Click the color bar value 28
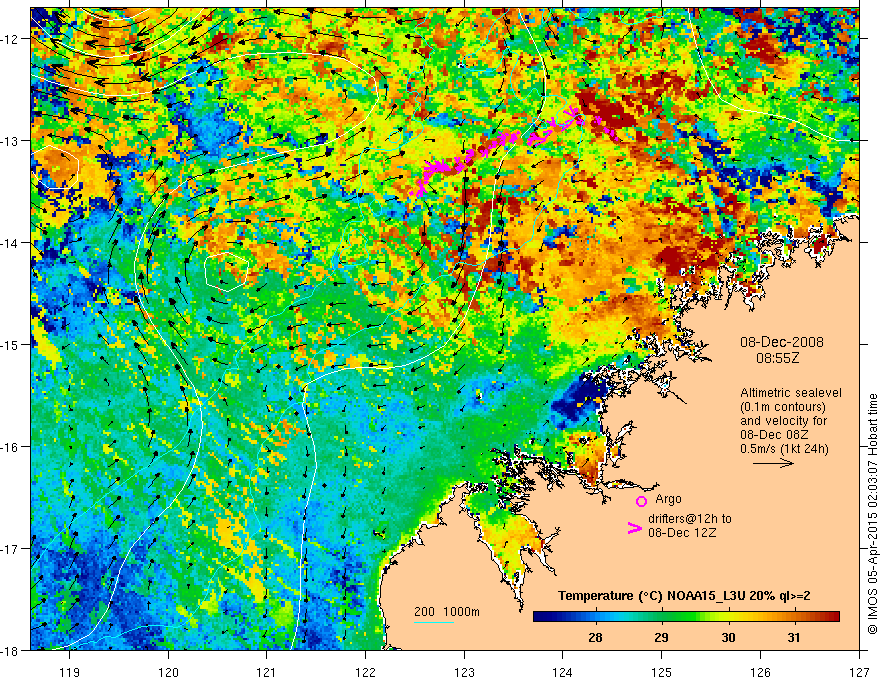 (x=595, y=638)
